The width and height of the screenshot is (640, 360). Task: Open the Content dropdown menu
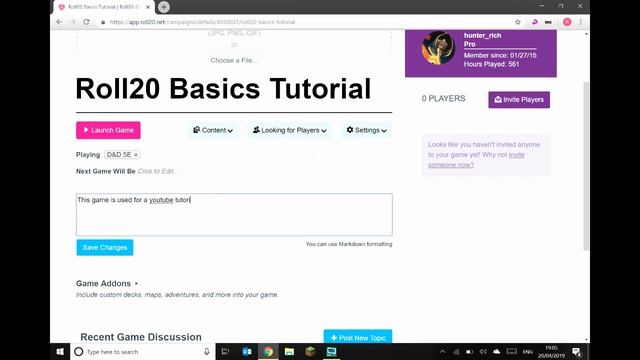(x=213, y=130)
